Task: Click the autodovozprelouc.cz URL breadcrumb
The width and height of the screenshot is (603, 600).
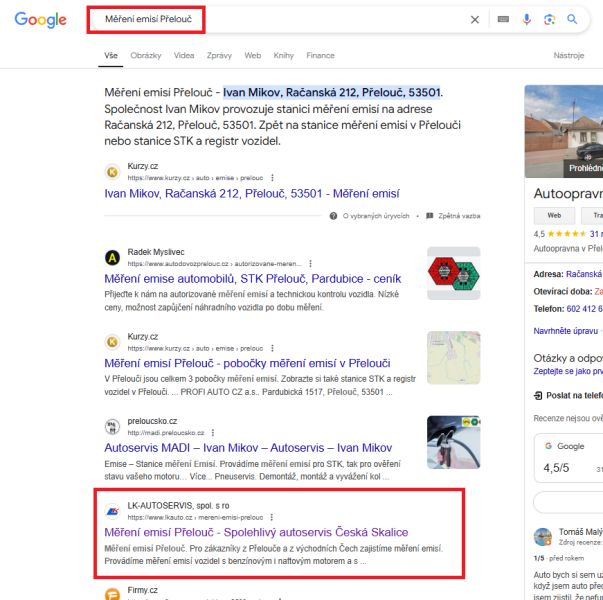Action: (x=215, y=264)
